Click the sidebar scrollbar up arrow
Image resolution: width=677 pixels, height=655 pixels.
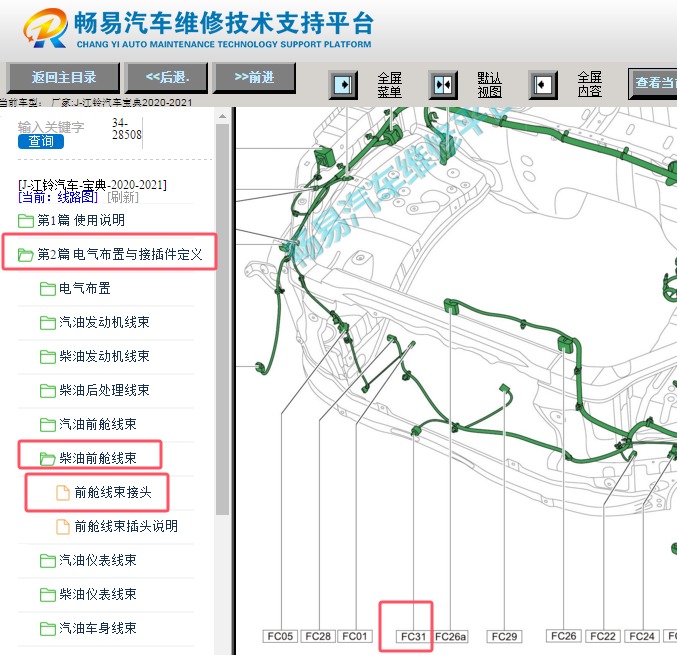pos(222,117)
